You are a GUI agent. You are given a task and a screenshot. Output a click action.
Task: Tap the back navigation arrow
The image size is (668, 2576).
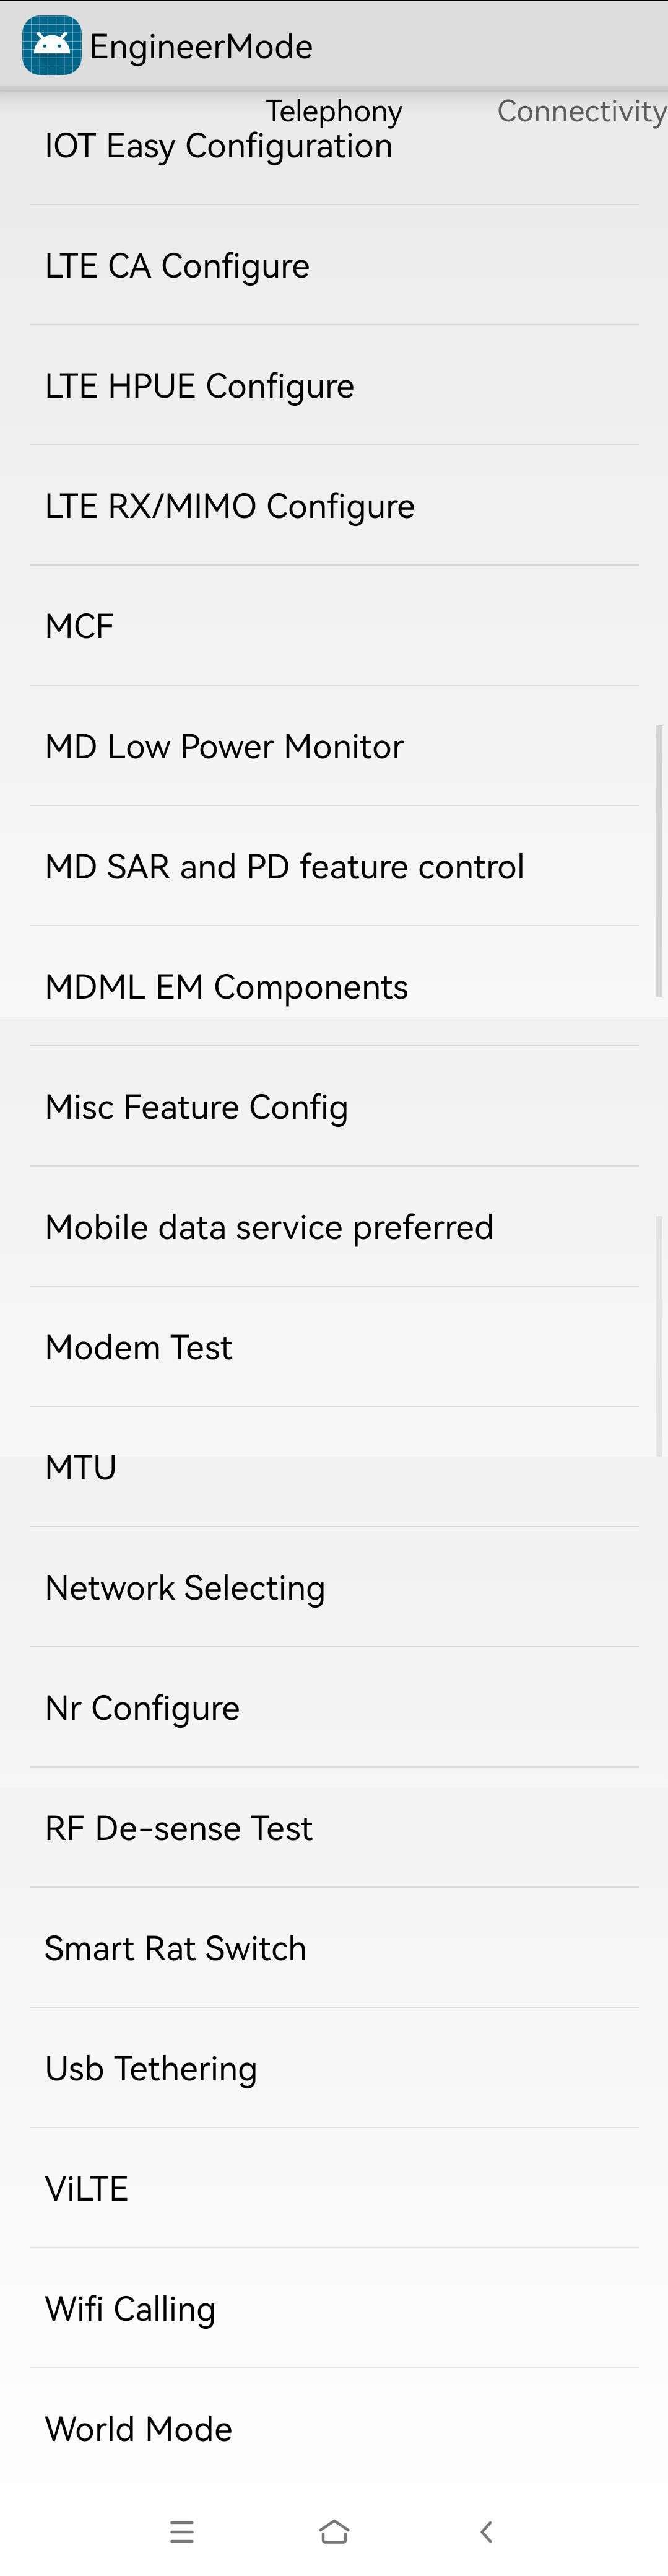pos(486,2531)
